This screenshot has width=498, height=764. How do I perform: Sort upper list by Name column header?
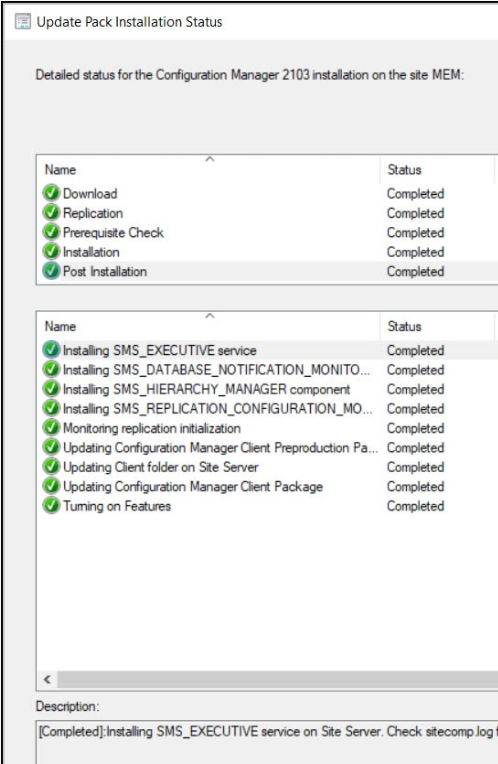209,170
